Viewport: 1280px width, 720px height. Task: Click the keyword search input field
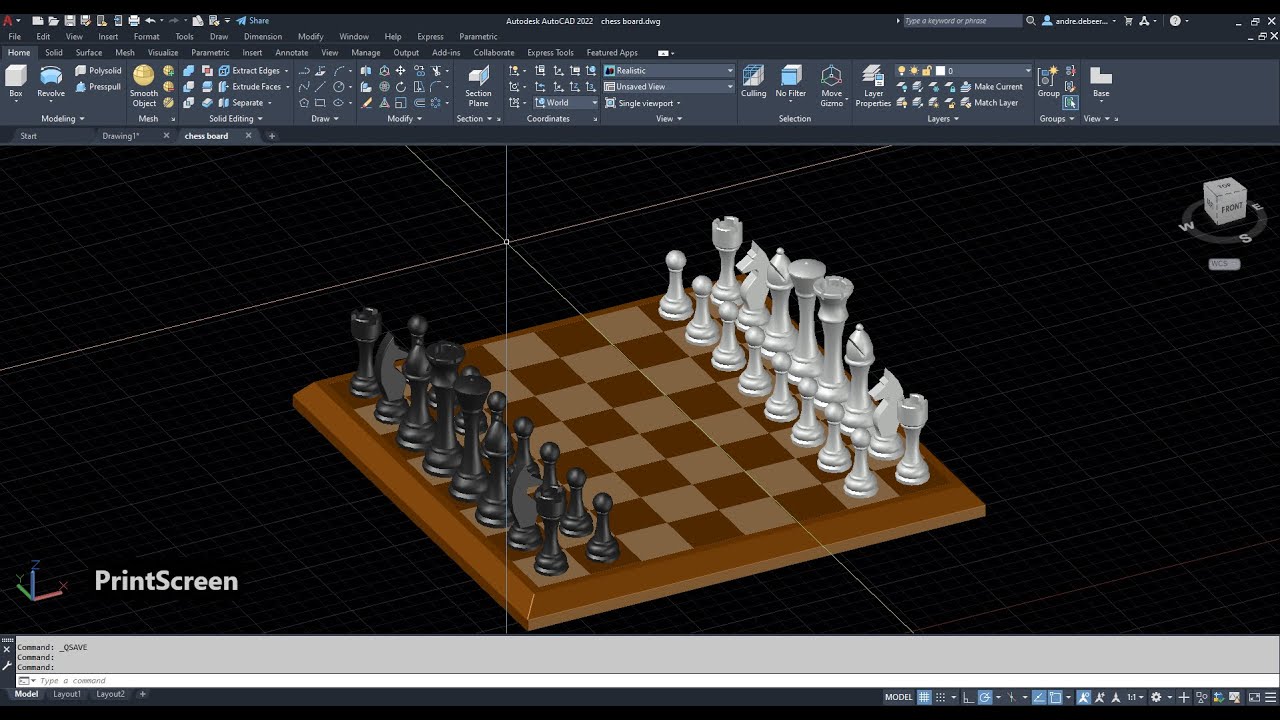[x=962, y=20]
